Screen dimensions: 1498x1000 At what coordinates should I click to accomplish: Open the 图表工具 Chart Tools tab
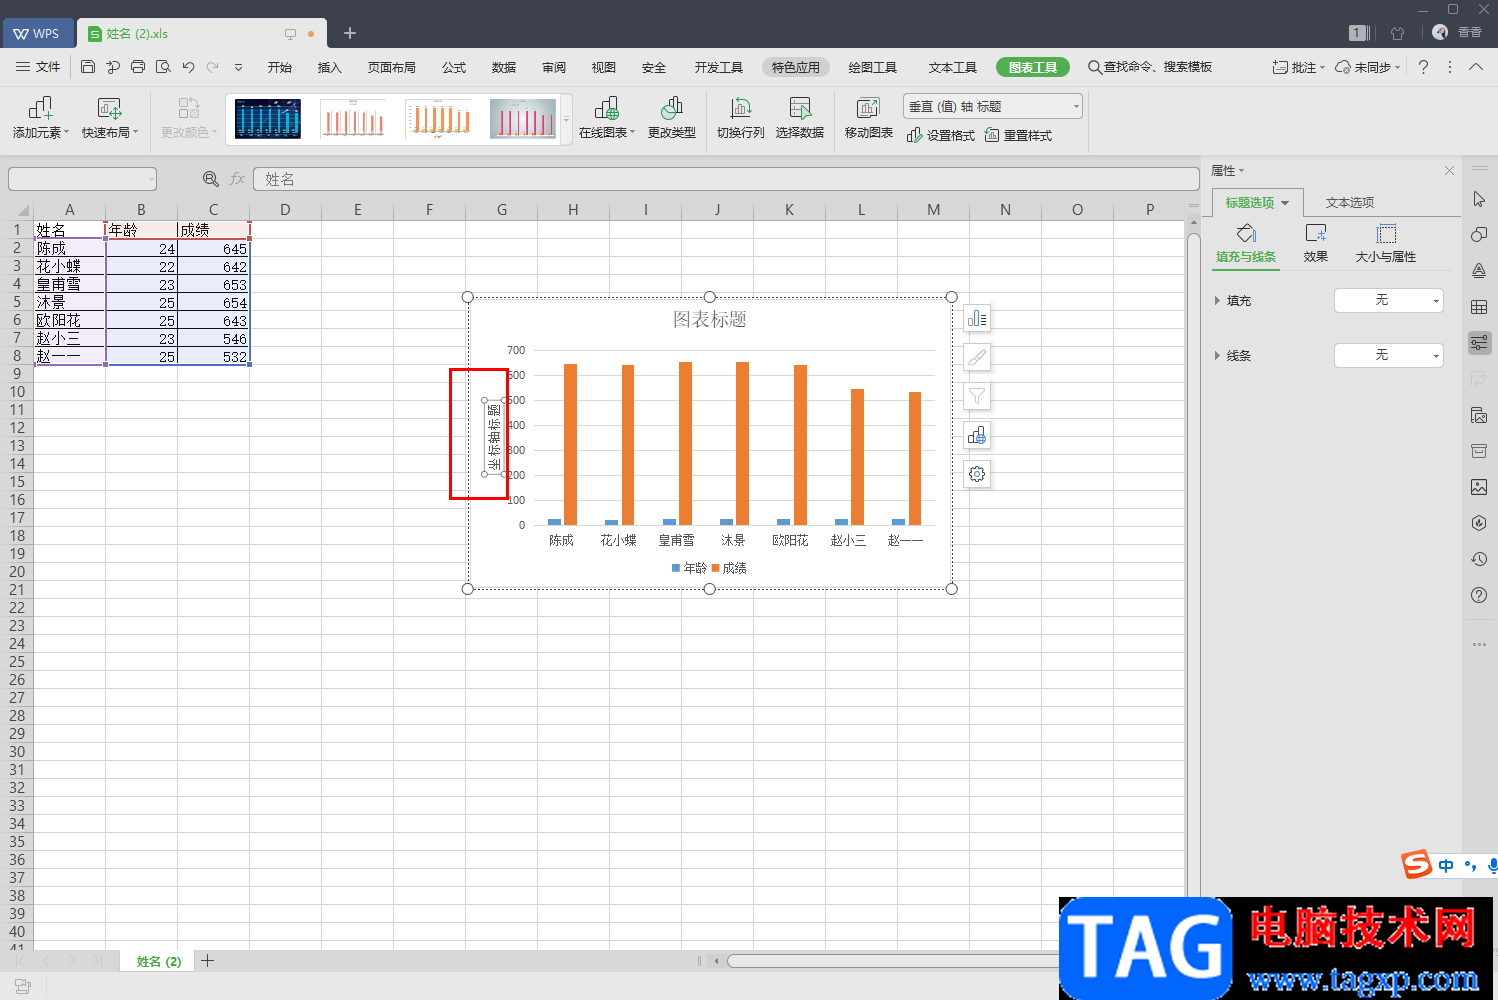point(1033,67)
